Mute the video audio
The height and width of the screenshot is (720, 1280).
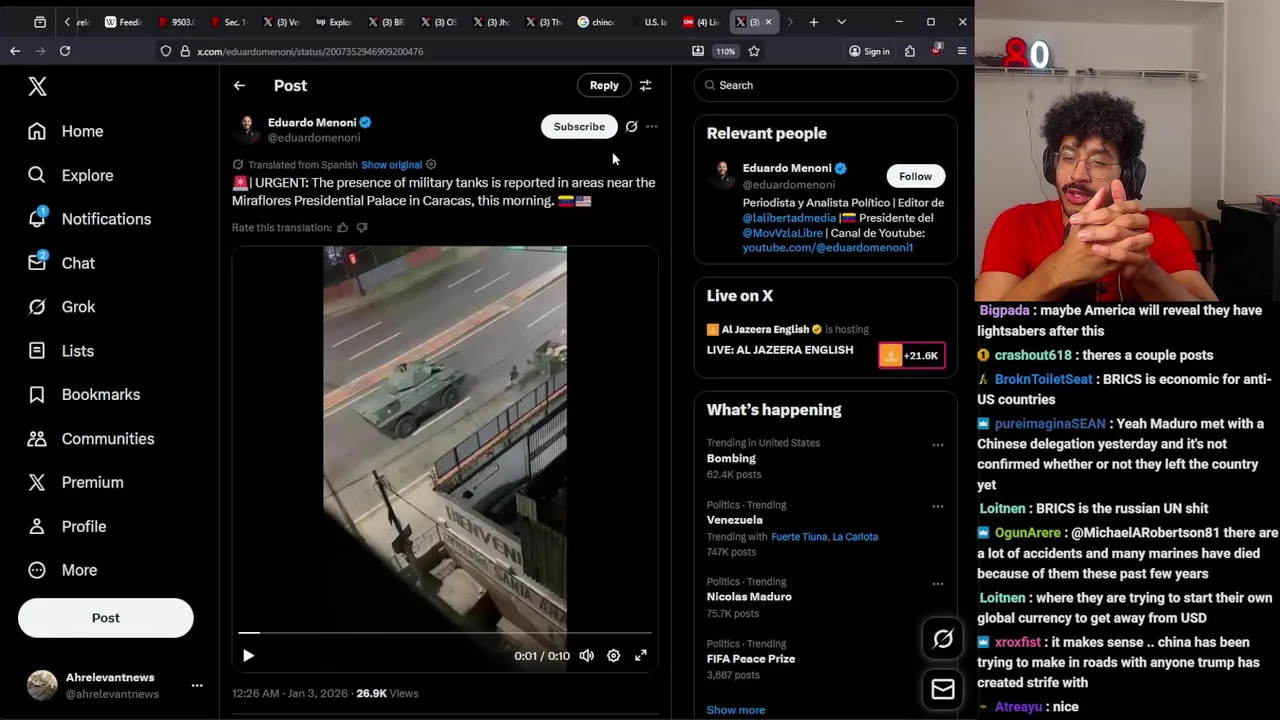[587, 656]
